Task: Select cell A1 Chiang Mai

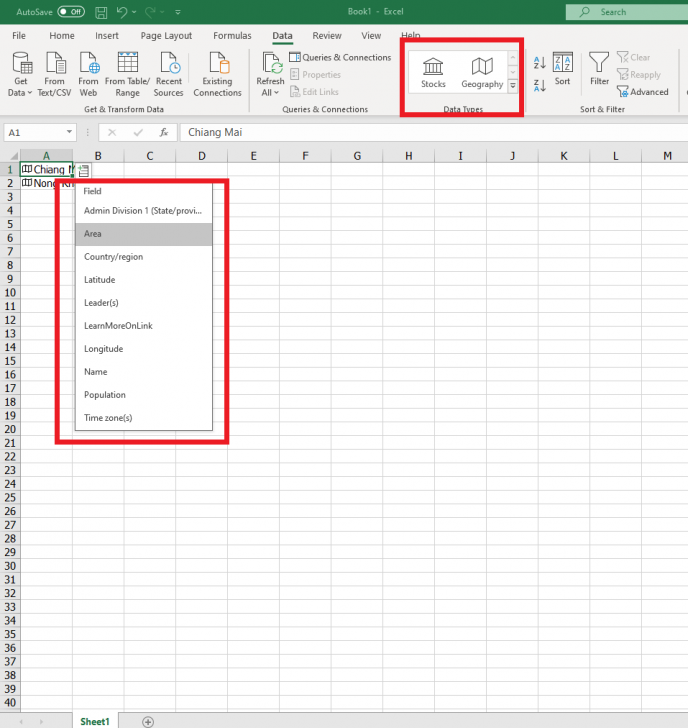Action: tap(46, 169)
